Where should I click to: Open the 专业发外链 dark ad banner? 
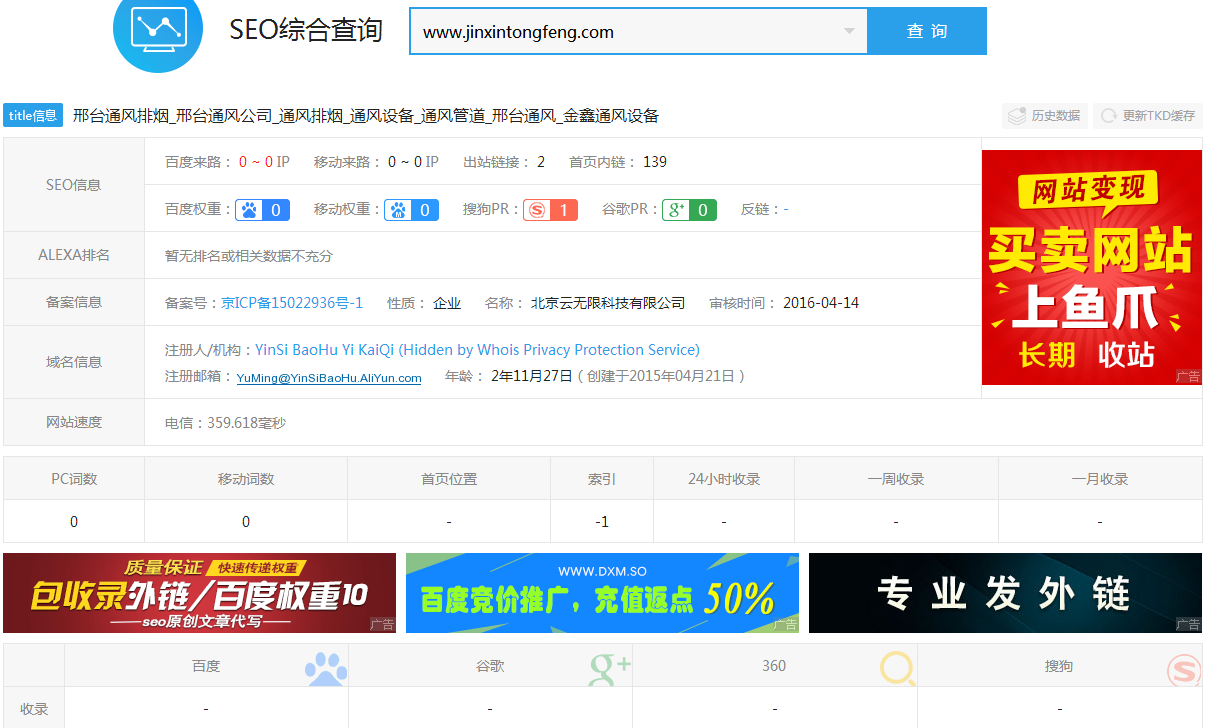(1005, 593)
